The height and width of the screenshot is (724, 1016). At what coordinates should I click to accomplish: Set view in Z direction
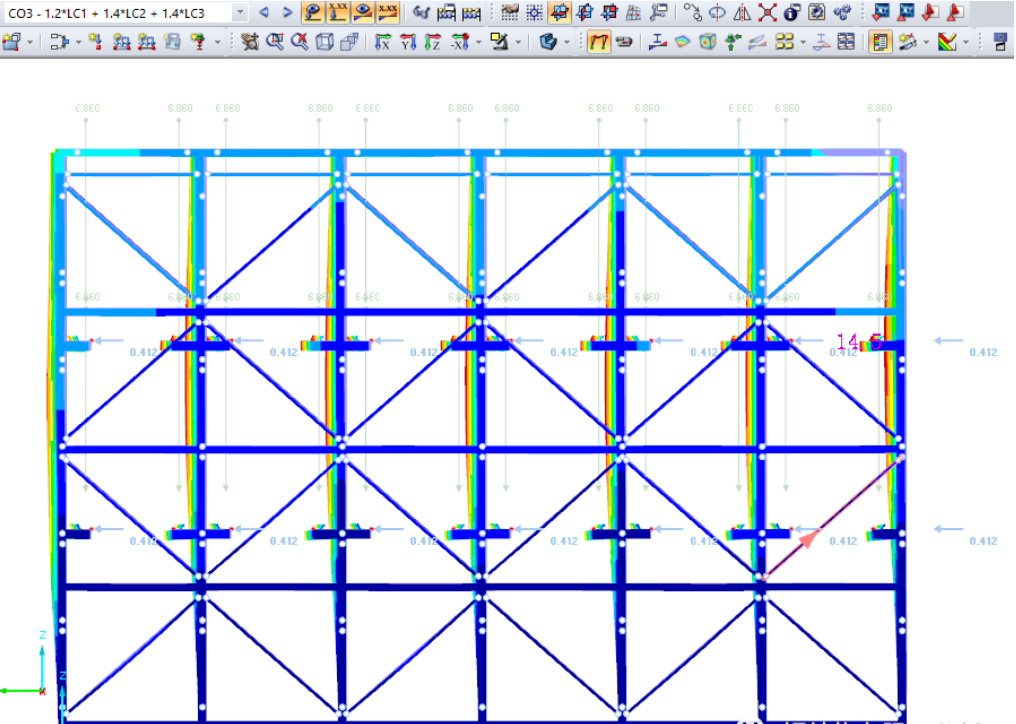click(432, 42)
